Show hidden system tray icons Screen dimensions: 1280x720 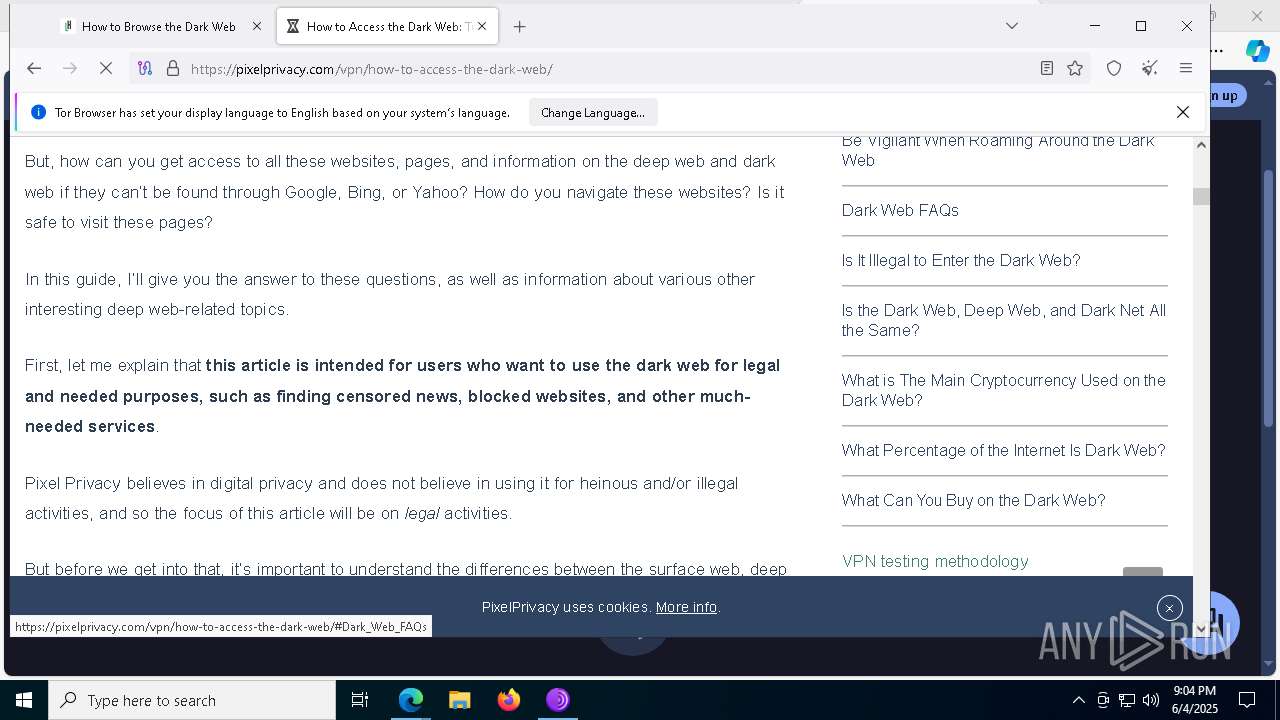coord(1078,700)
